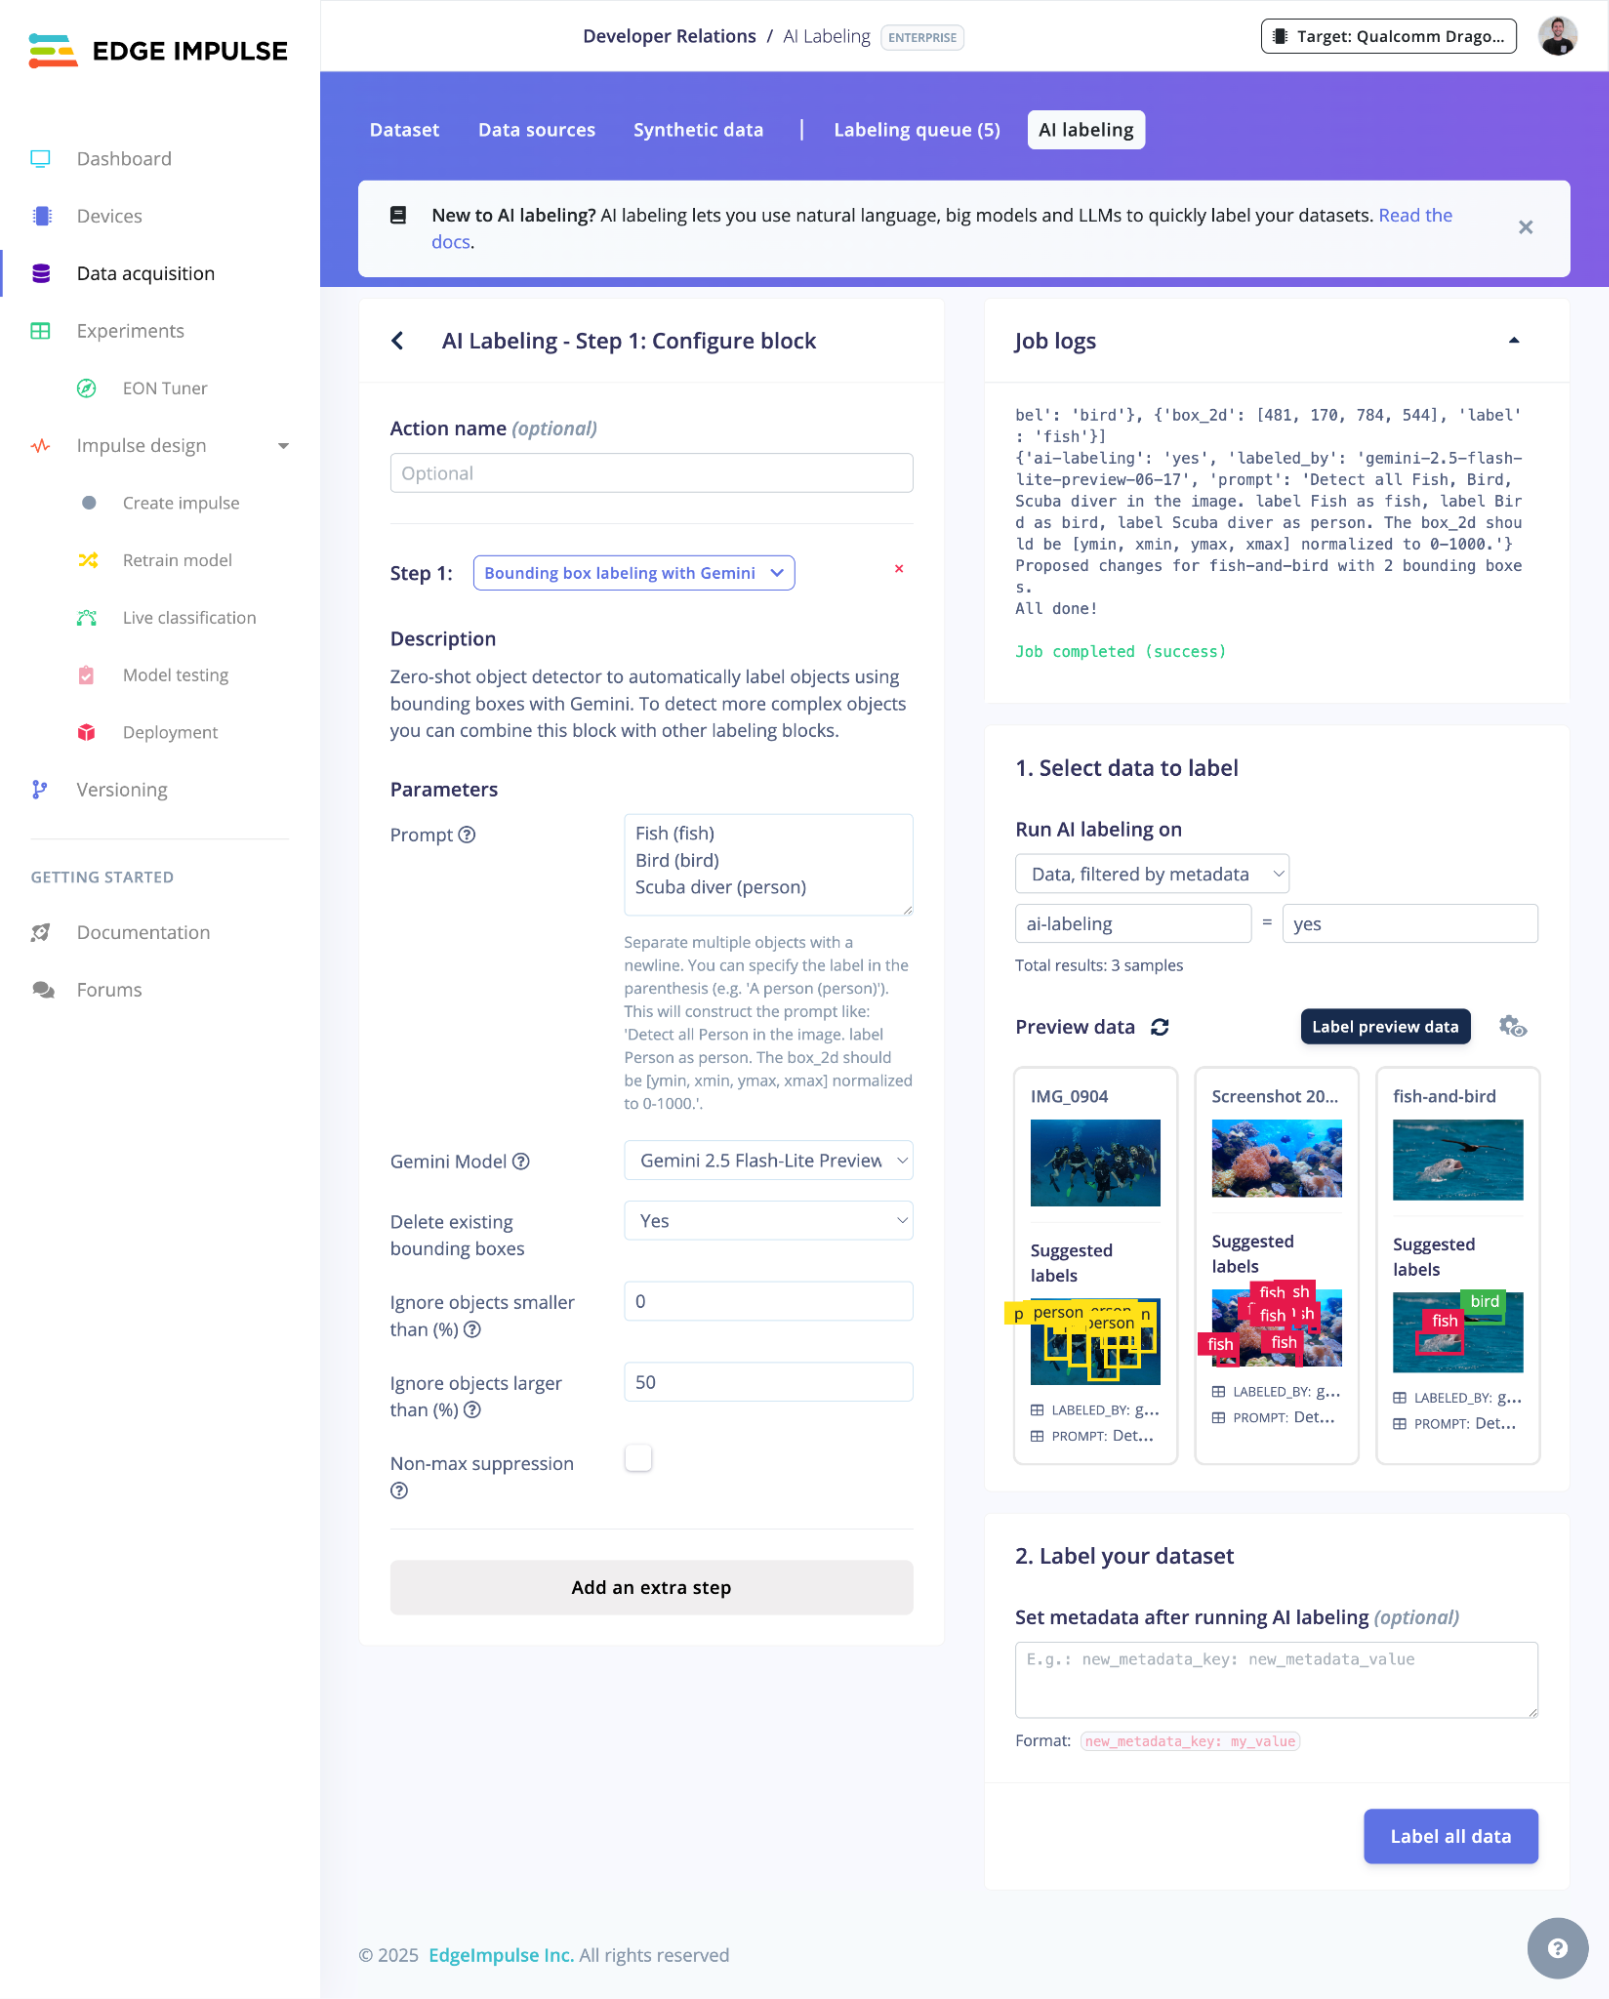Refresh preview data with the circular arrows icon

1159,1027
